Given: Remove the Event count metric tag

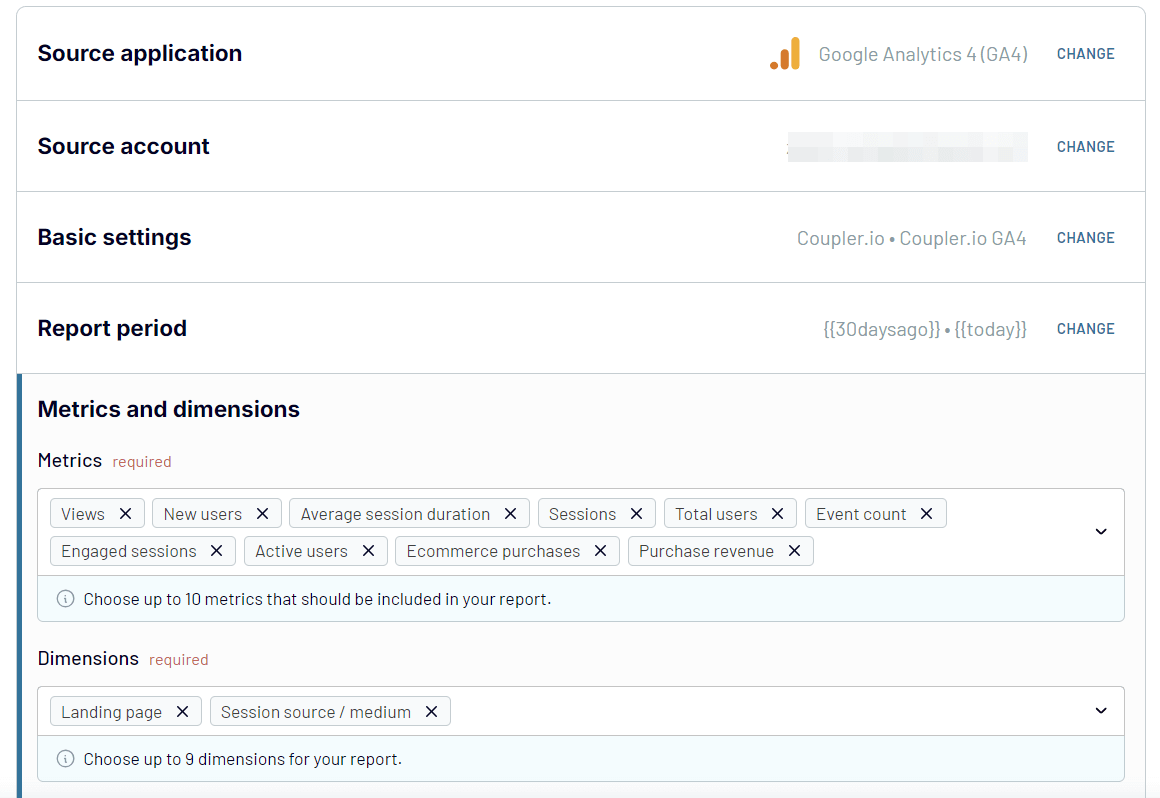Looking at the screenshot, I should click(x=926, y=514).
